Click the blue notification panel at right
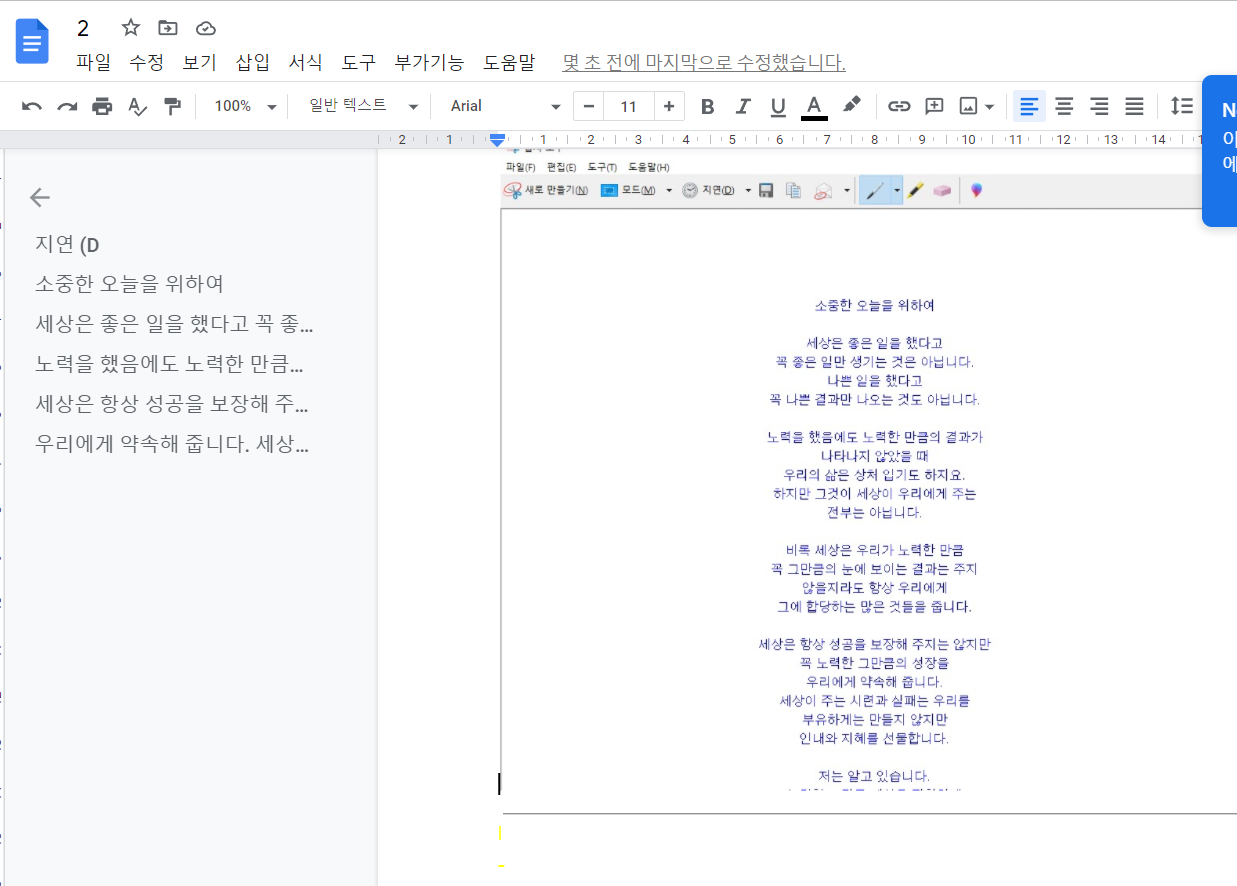The width and height of the screenshot is (1237, 886). pyautogui.click(x=1219, y=151)
